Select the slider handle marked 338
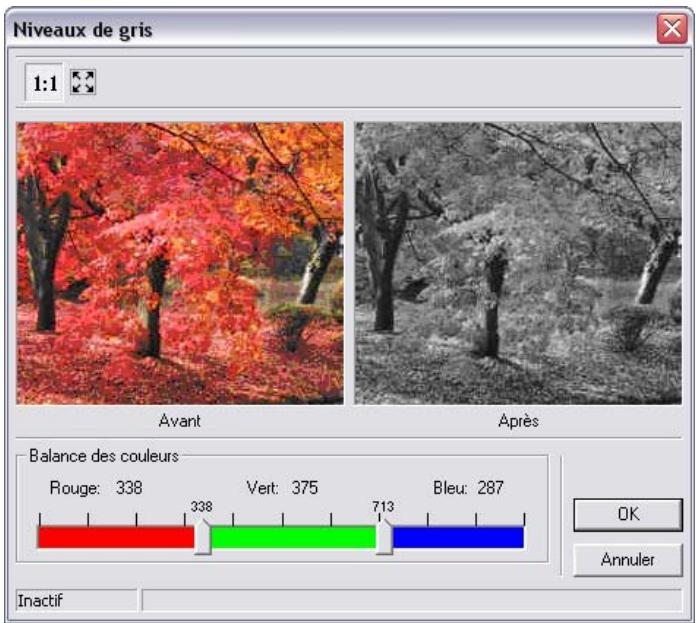 (202, 538)
